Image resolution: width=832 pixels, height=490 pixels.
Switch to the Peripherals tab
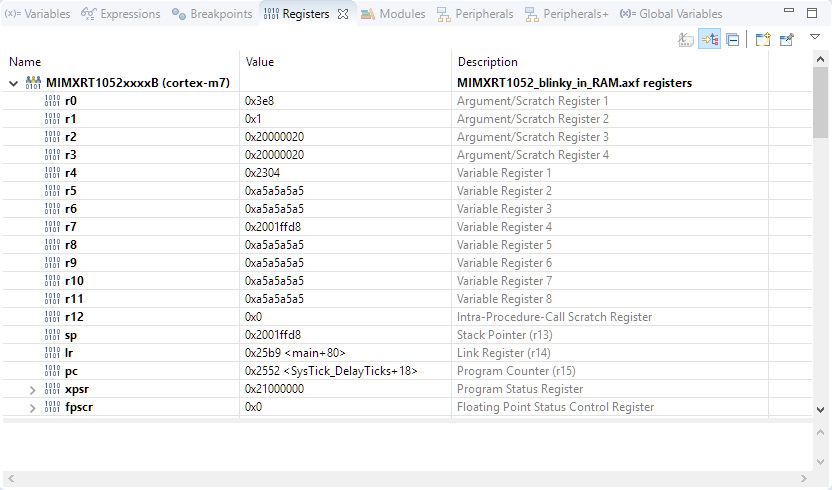(475, 14)
